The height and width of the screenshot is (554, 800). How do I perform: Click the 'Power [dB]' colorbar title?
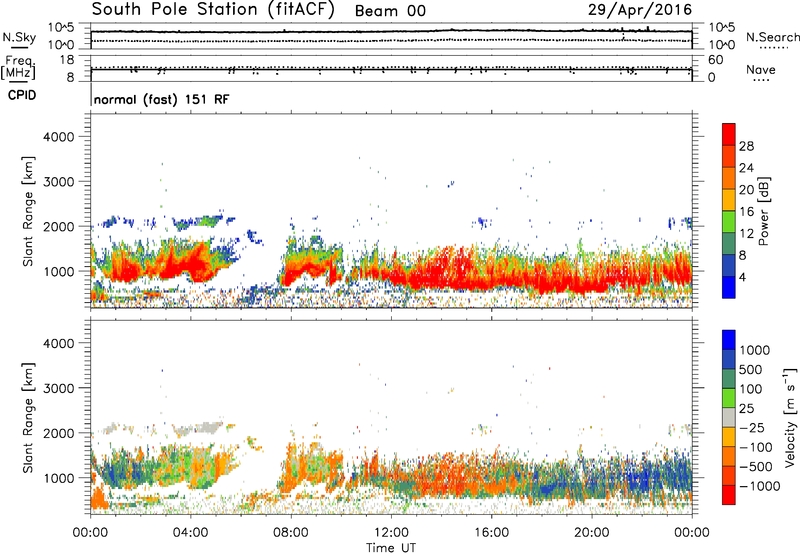pyautogui.click(x=764, y=211)
